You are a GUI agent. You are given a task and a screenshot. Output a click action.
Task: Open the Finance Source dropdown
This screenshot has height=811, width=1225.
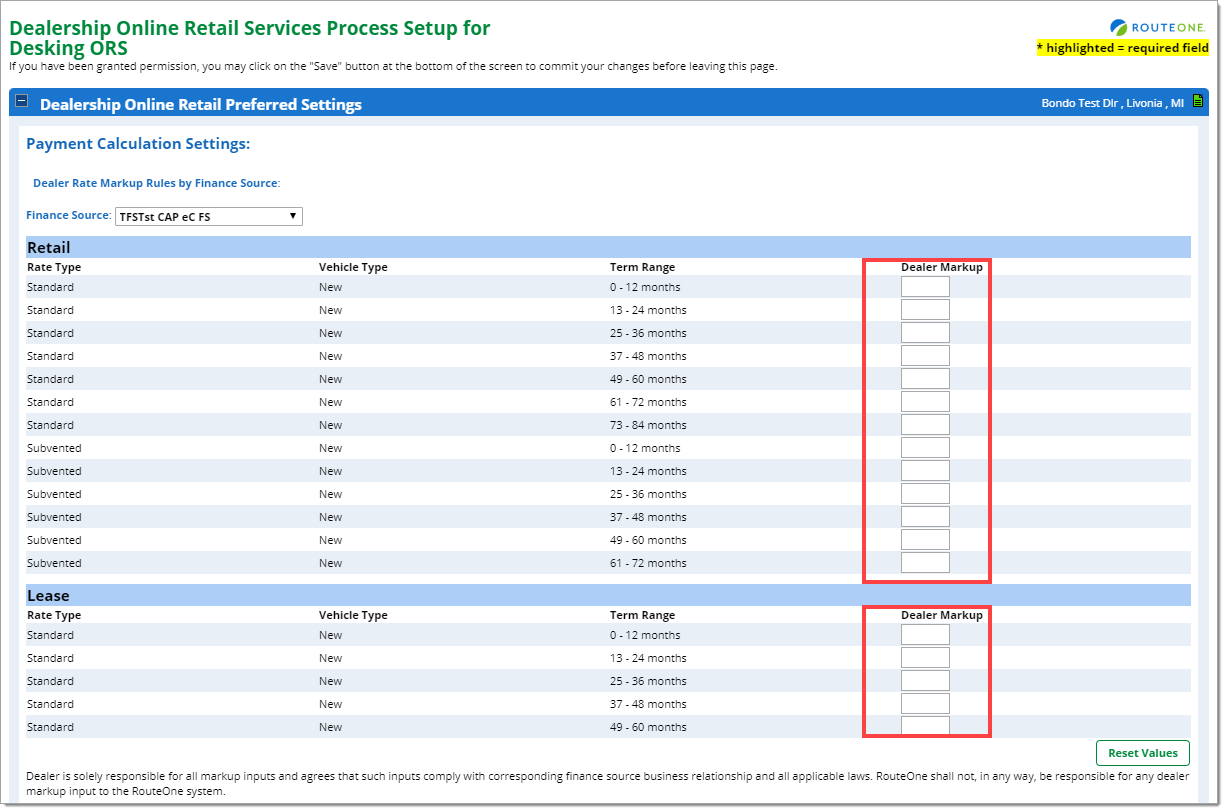[208, 217]
